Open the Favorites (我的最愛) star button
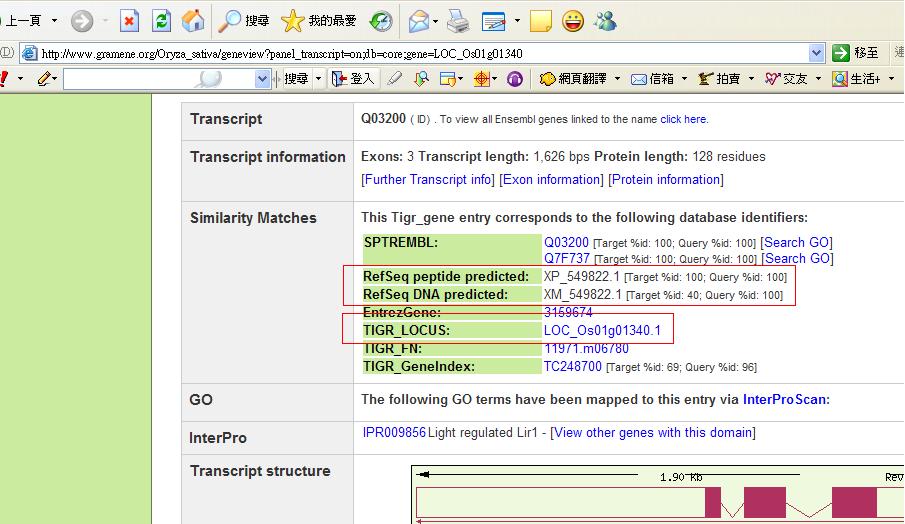This screenshot has width=905, height=524. [319, 20]
